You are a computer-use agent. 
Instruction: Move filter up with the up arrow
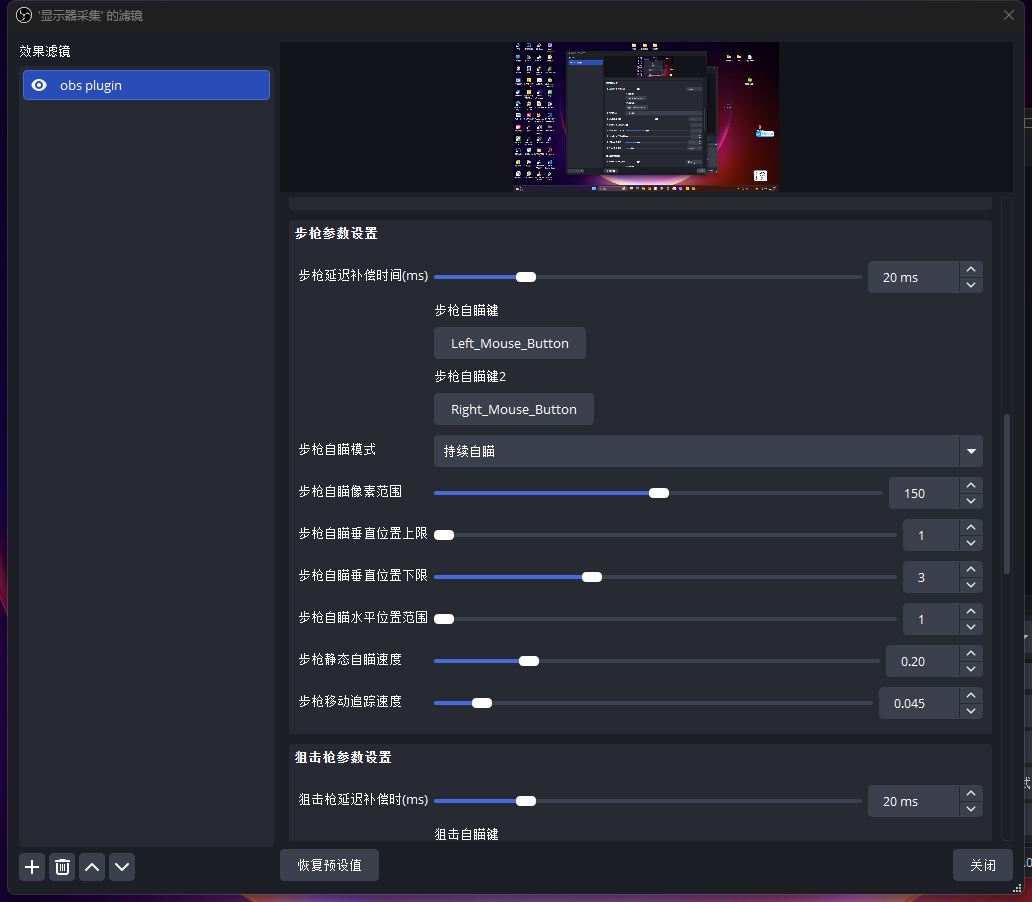tap(92, 867)
